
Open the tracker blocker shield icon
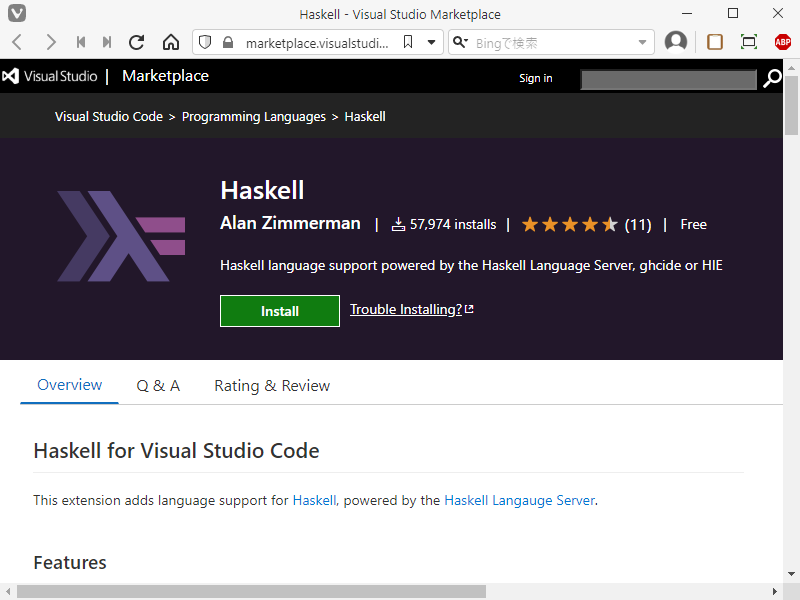pos(205,42)
